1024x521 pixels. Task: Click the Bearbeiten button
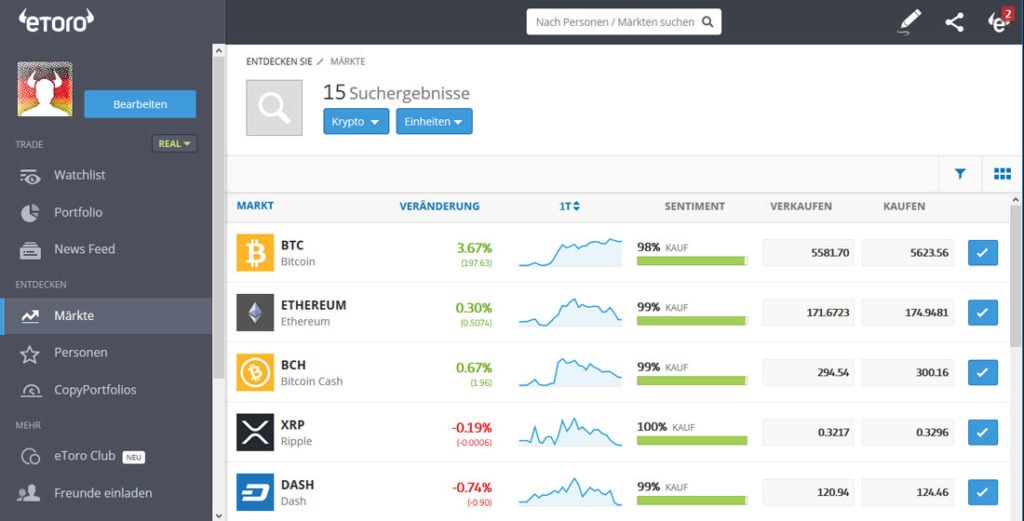tap(140, 104)
